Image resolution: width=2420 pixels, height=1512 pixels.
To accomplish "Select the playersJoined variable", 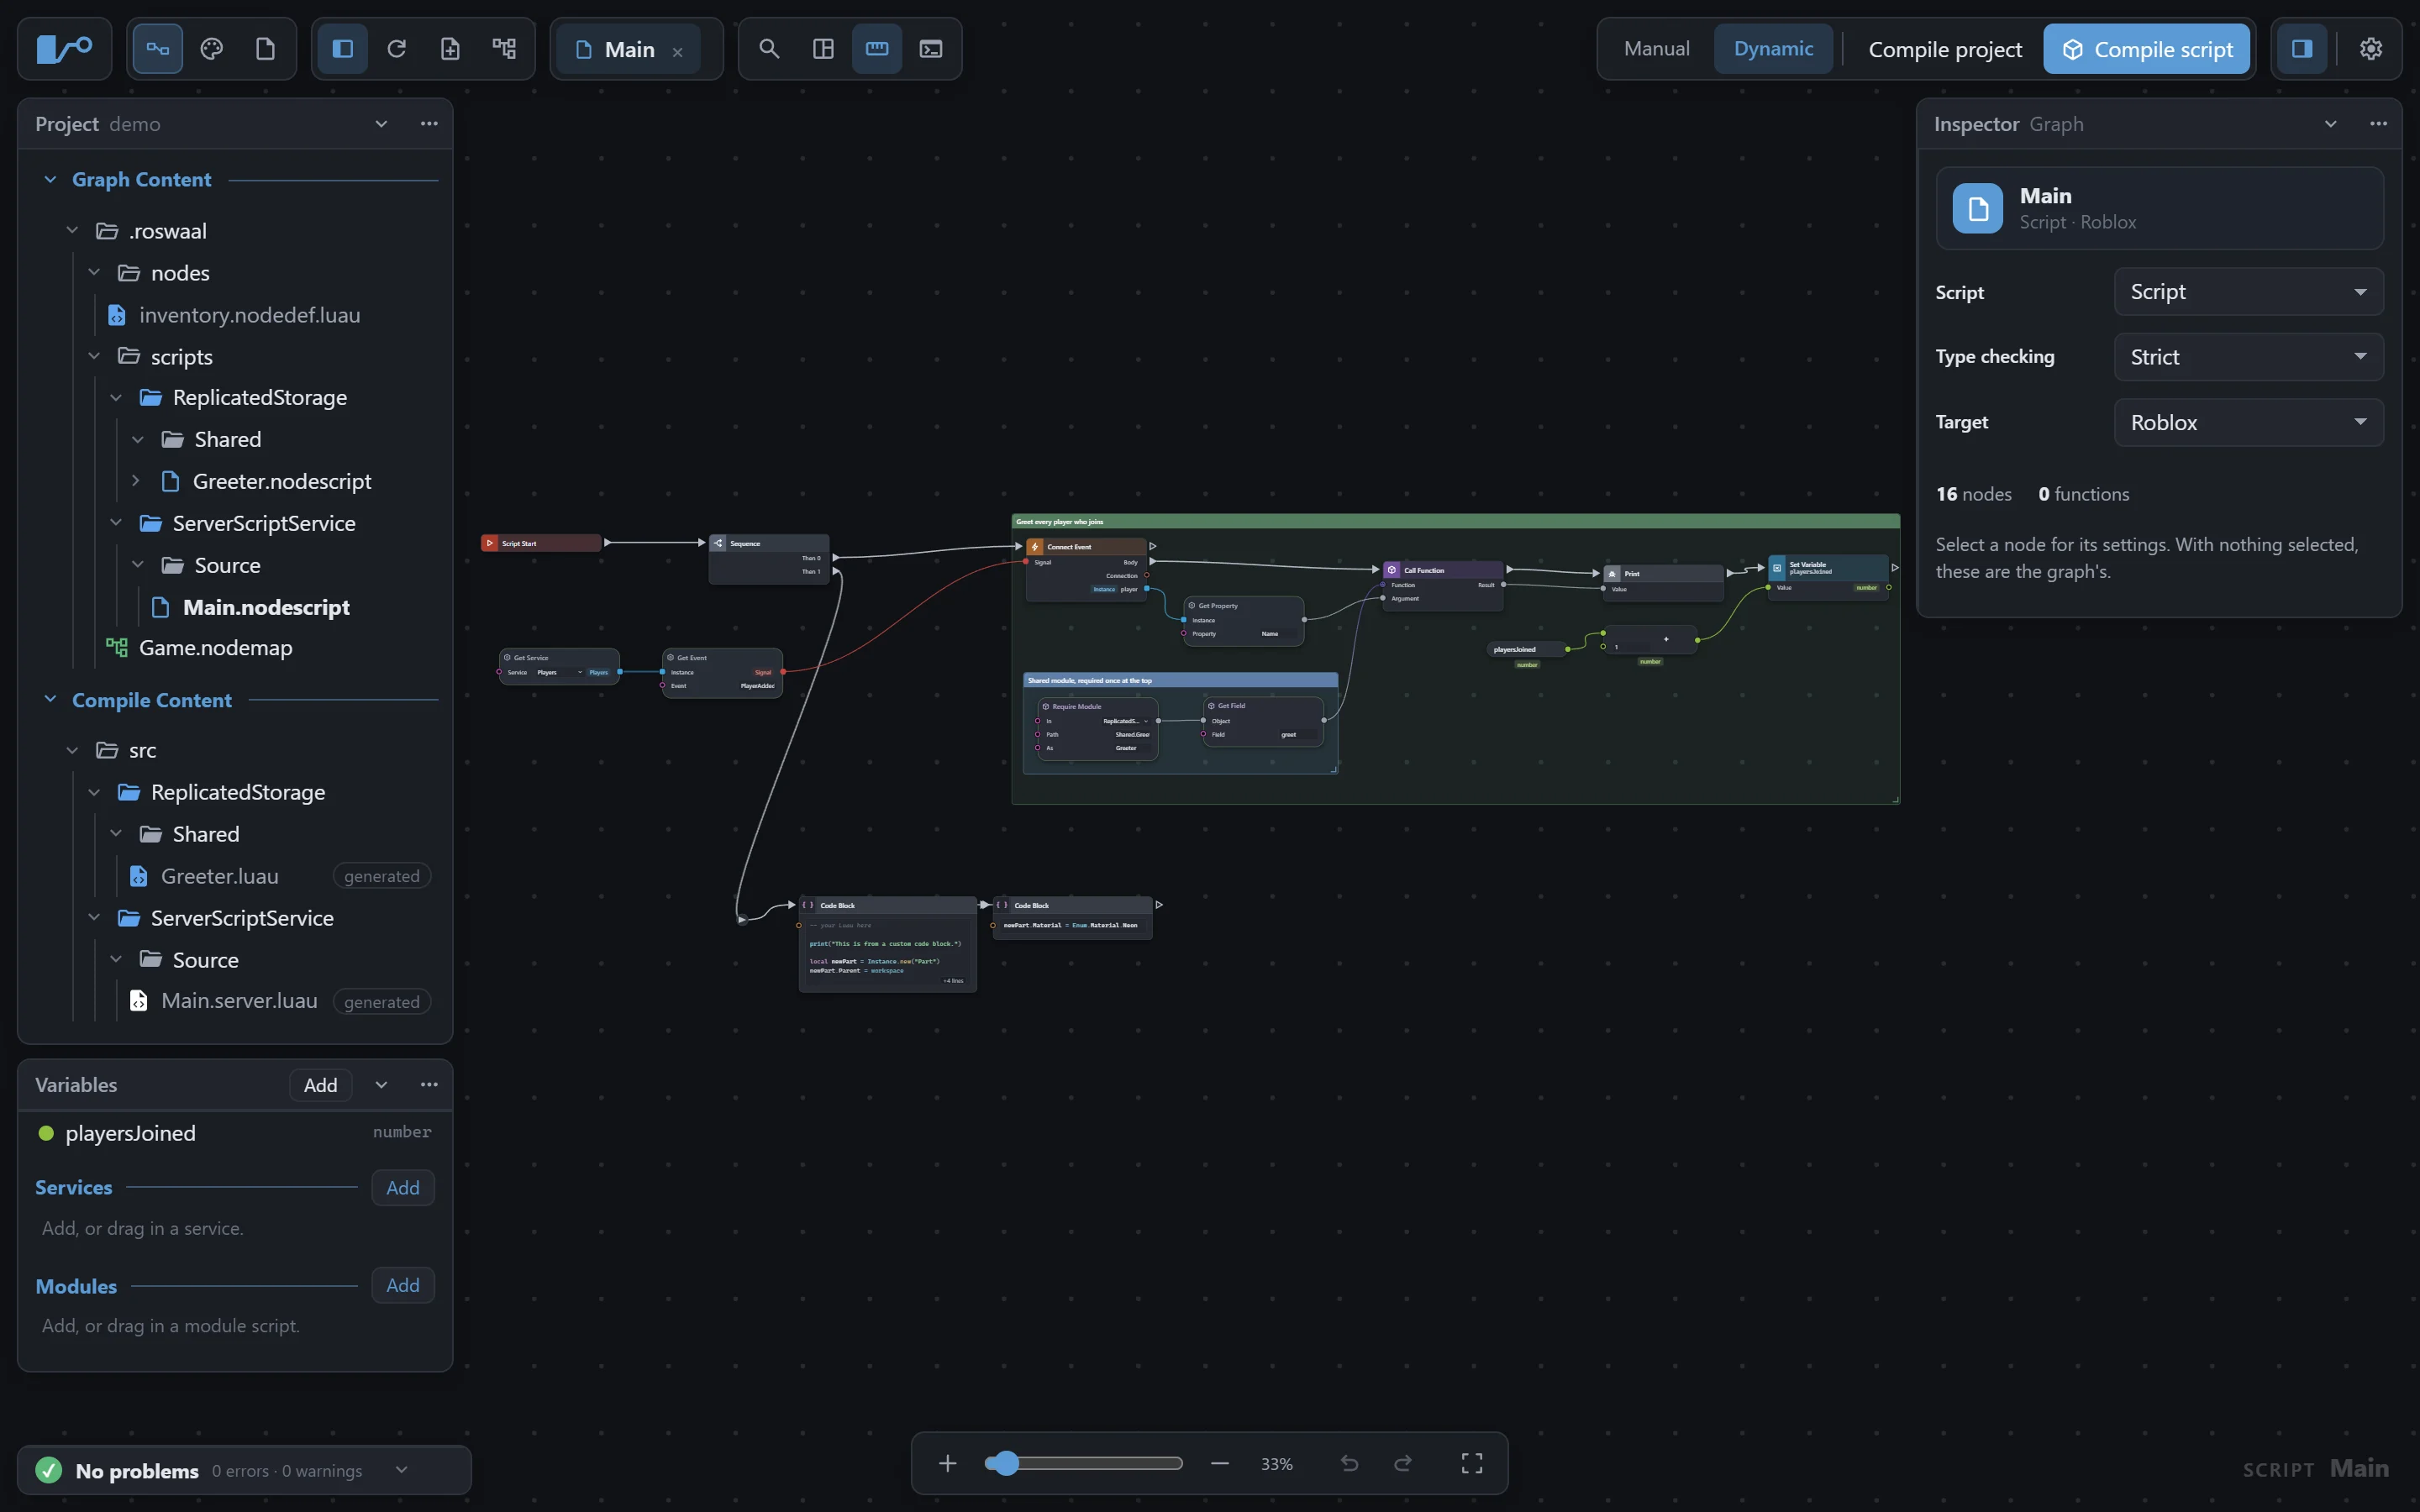I will (x=235, y=1133).
